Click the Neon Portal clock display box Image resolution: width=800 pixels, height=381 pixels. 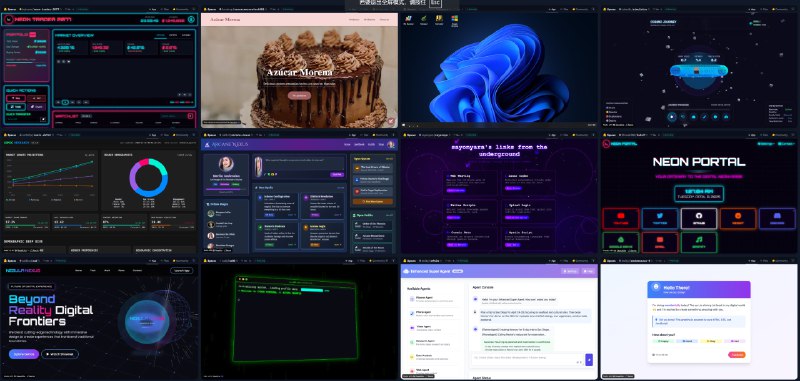(698, 194)
